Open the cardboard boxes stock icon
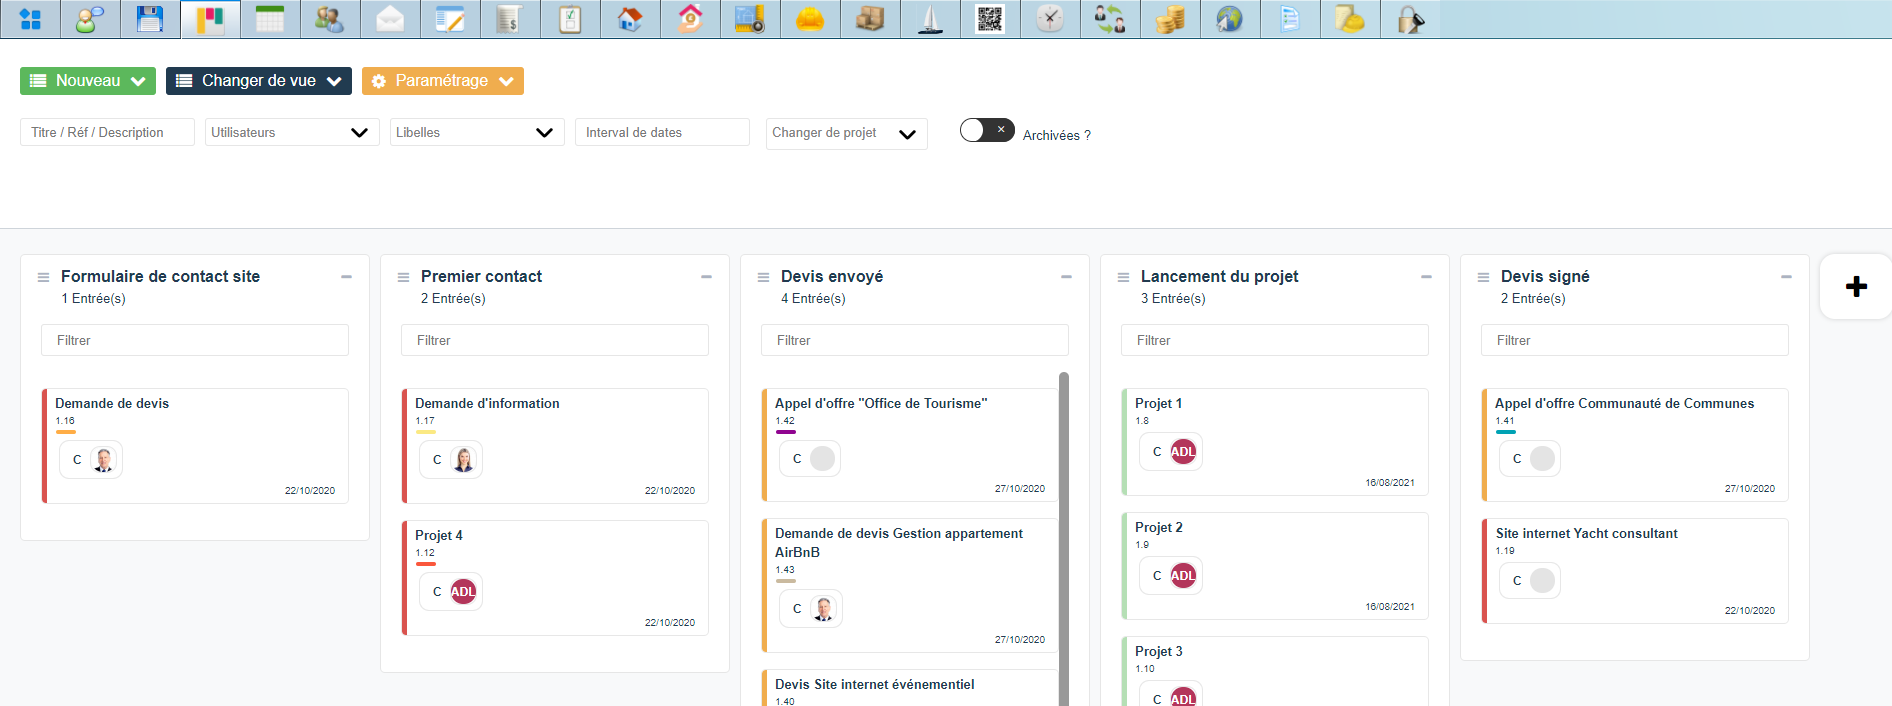Screen dimensions: 1892x706 (x=870, y=19)
